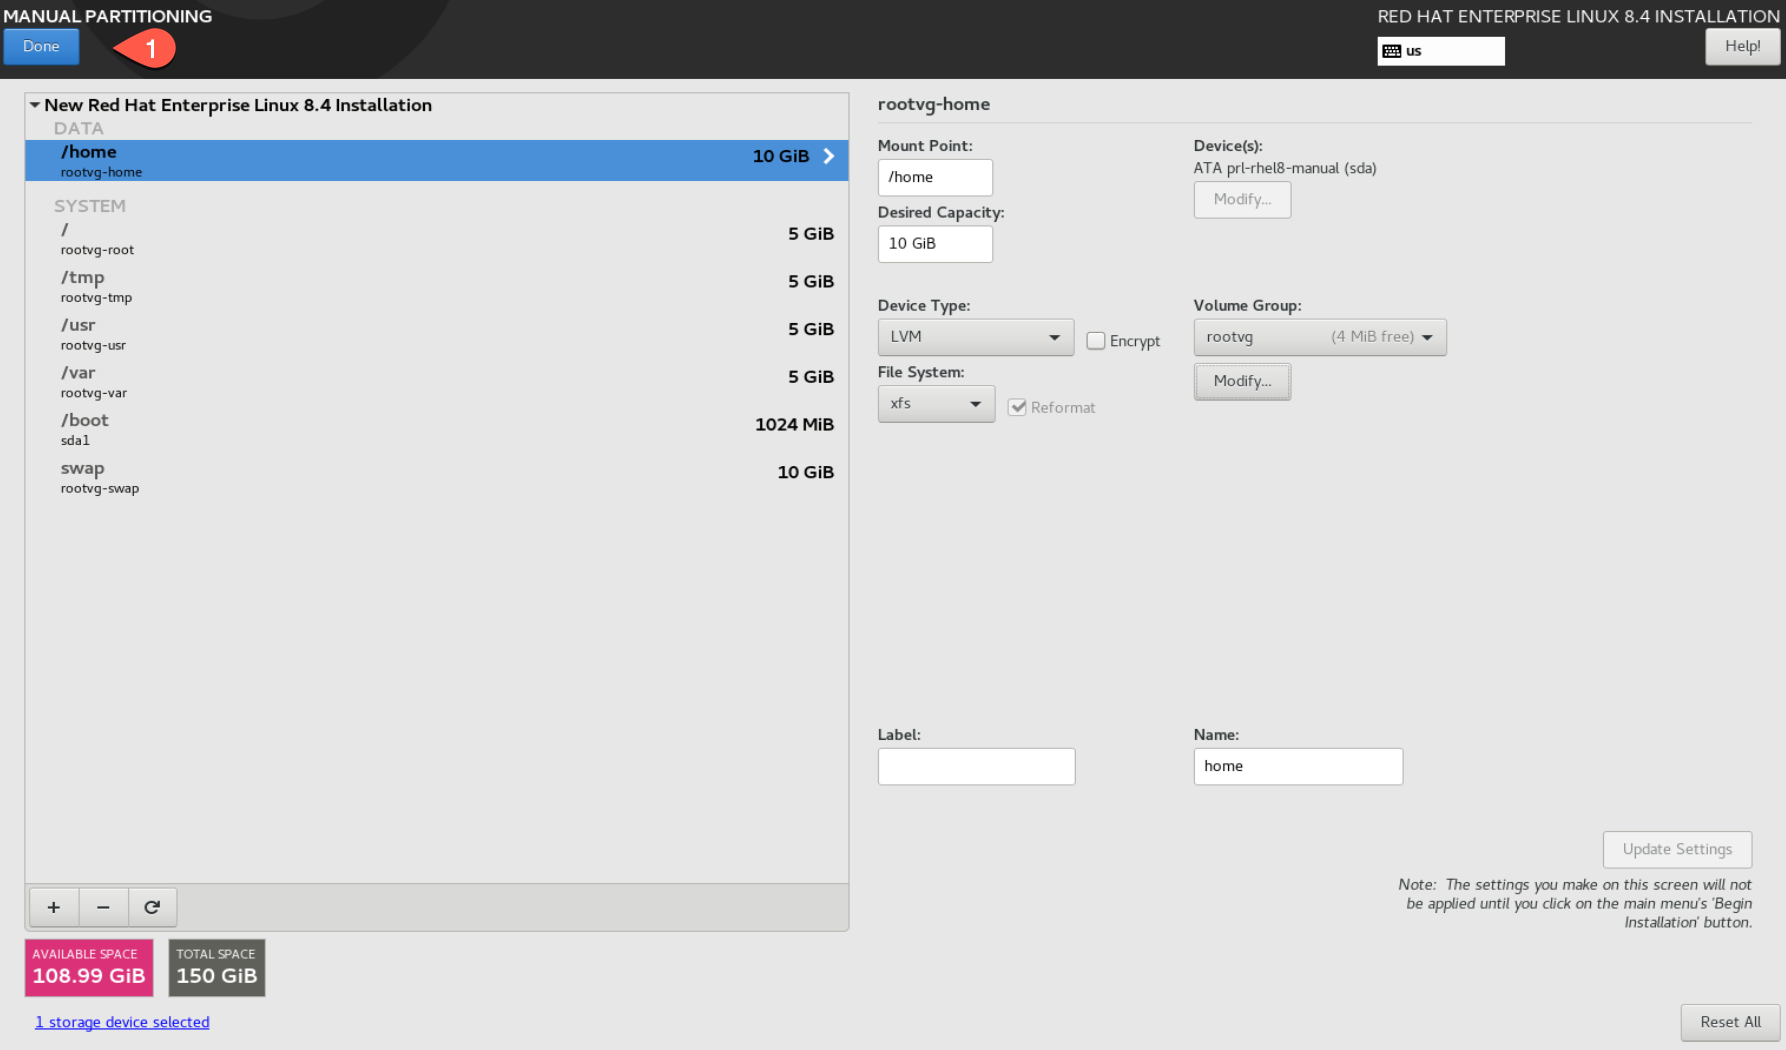Click Update Settings button

pos(1677,849)
